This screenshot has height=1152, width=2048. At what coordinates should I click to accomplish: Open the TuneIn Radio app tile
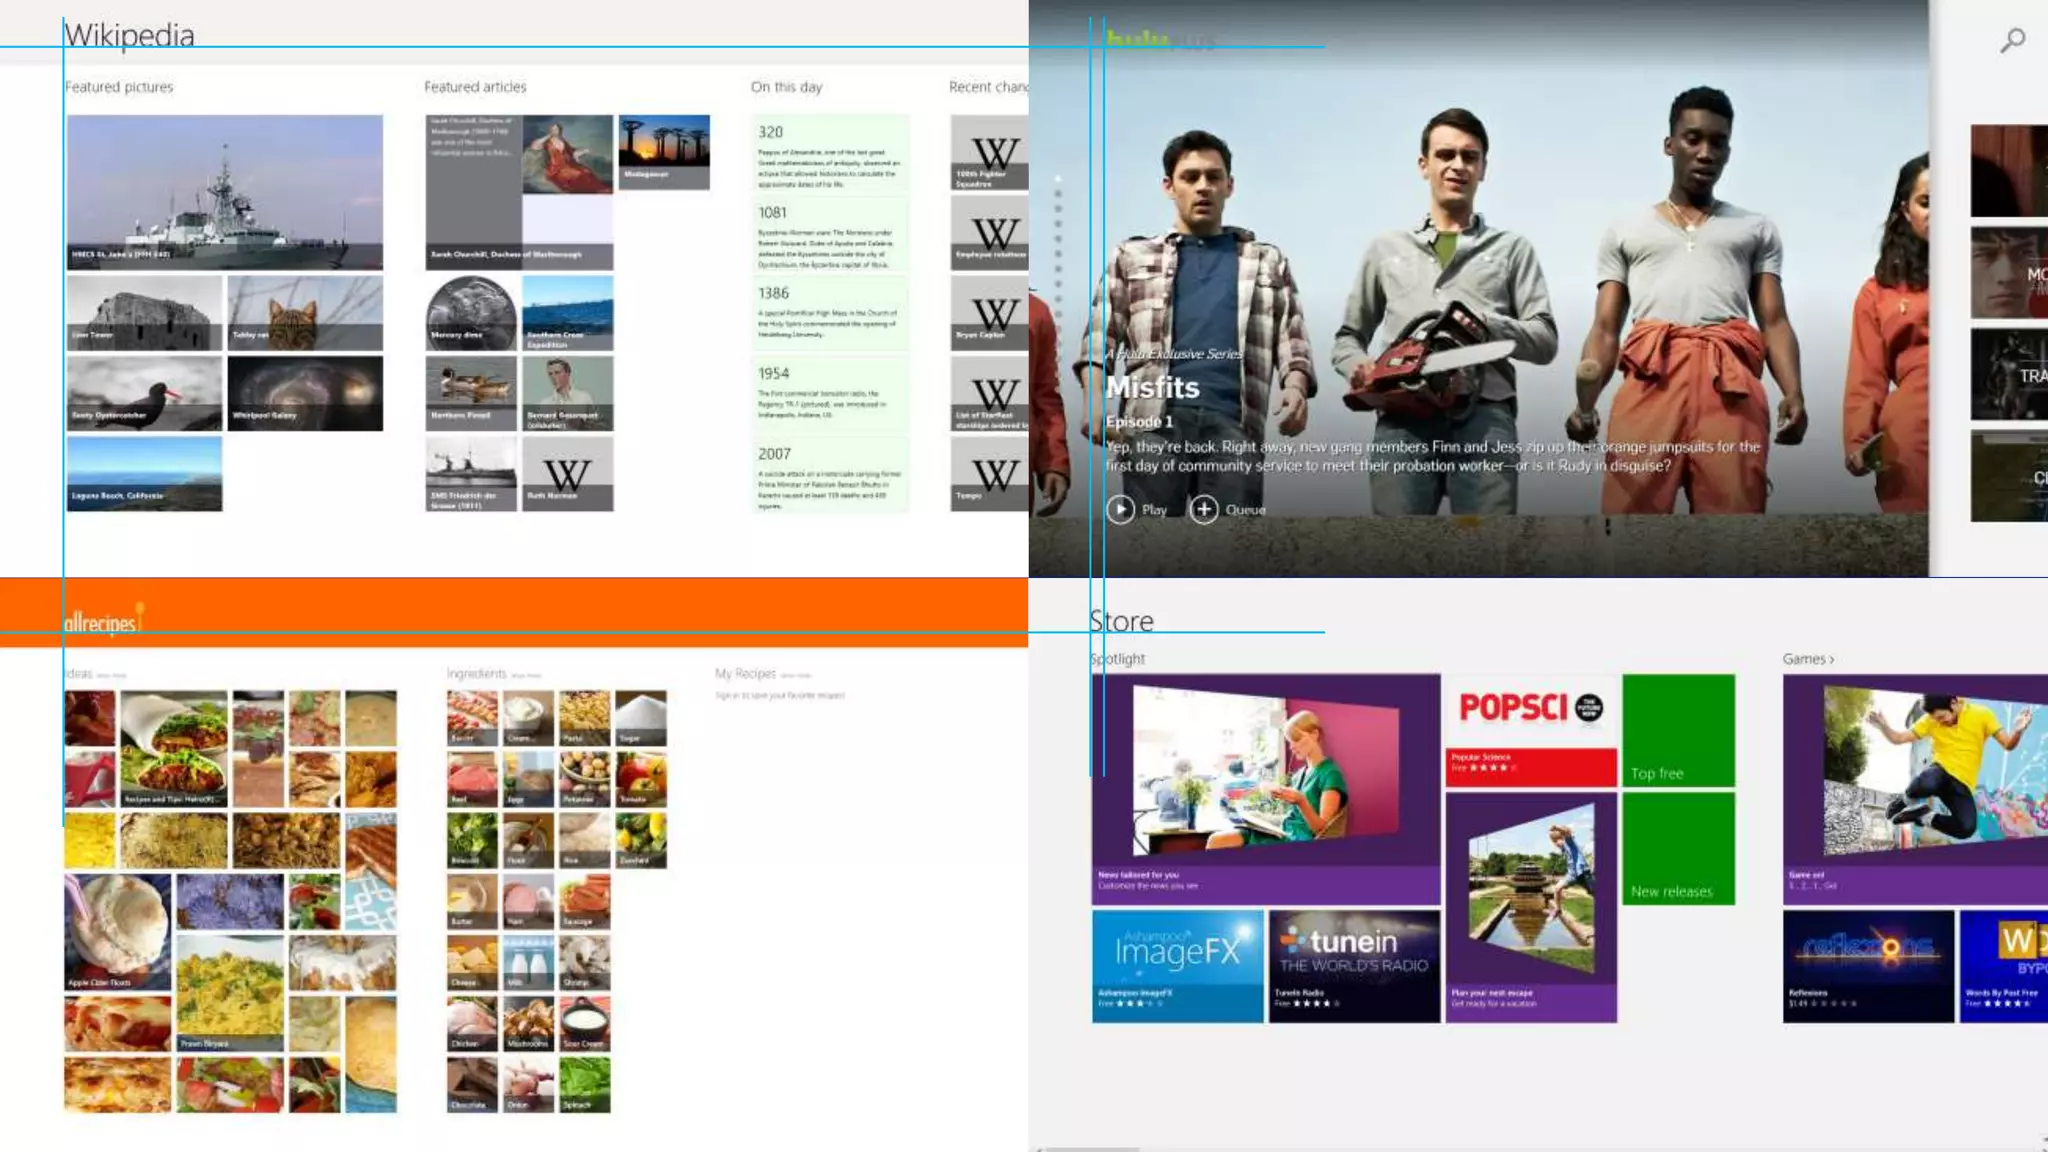[x=1354, y=965]
